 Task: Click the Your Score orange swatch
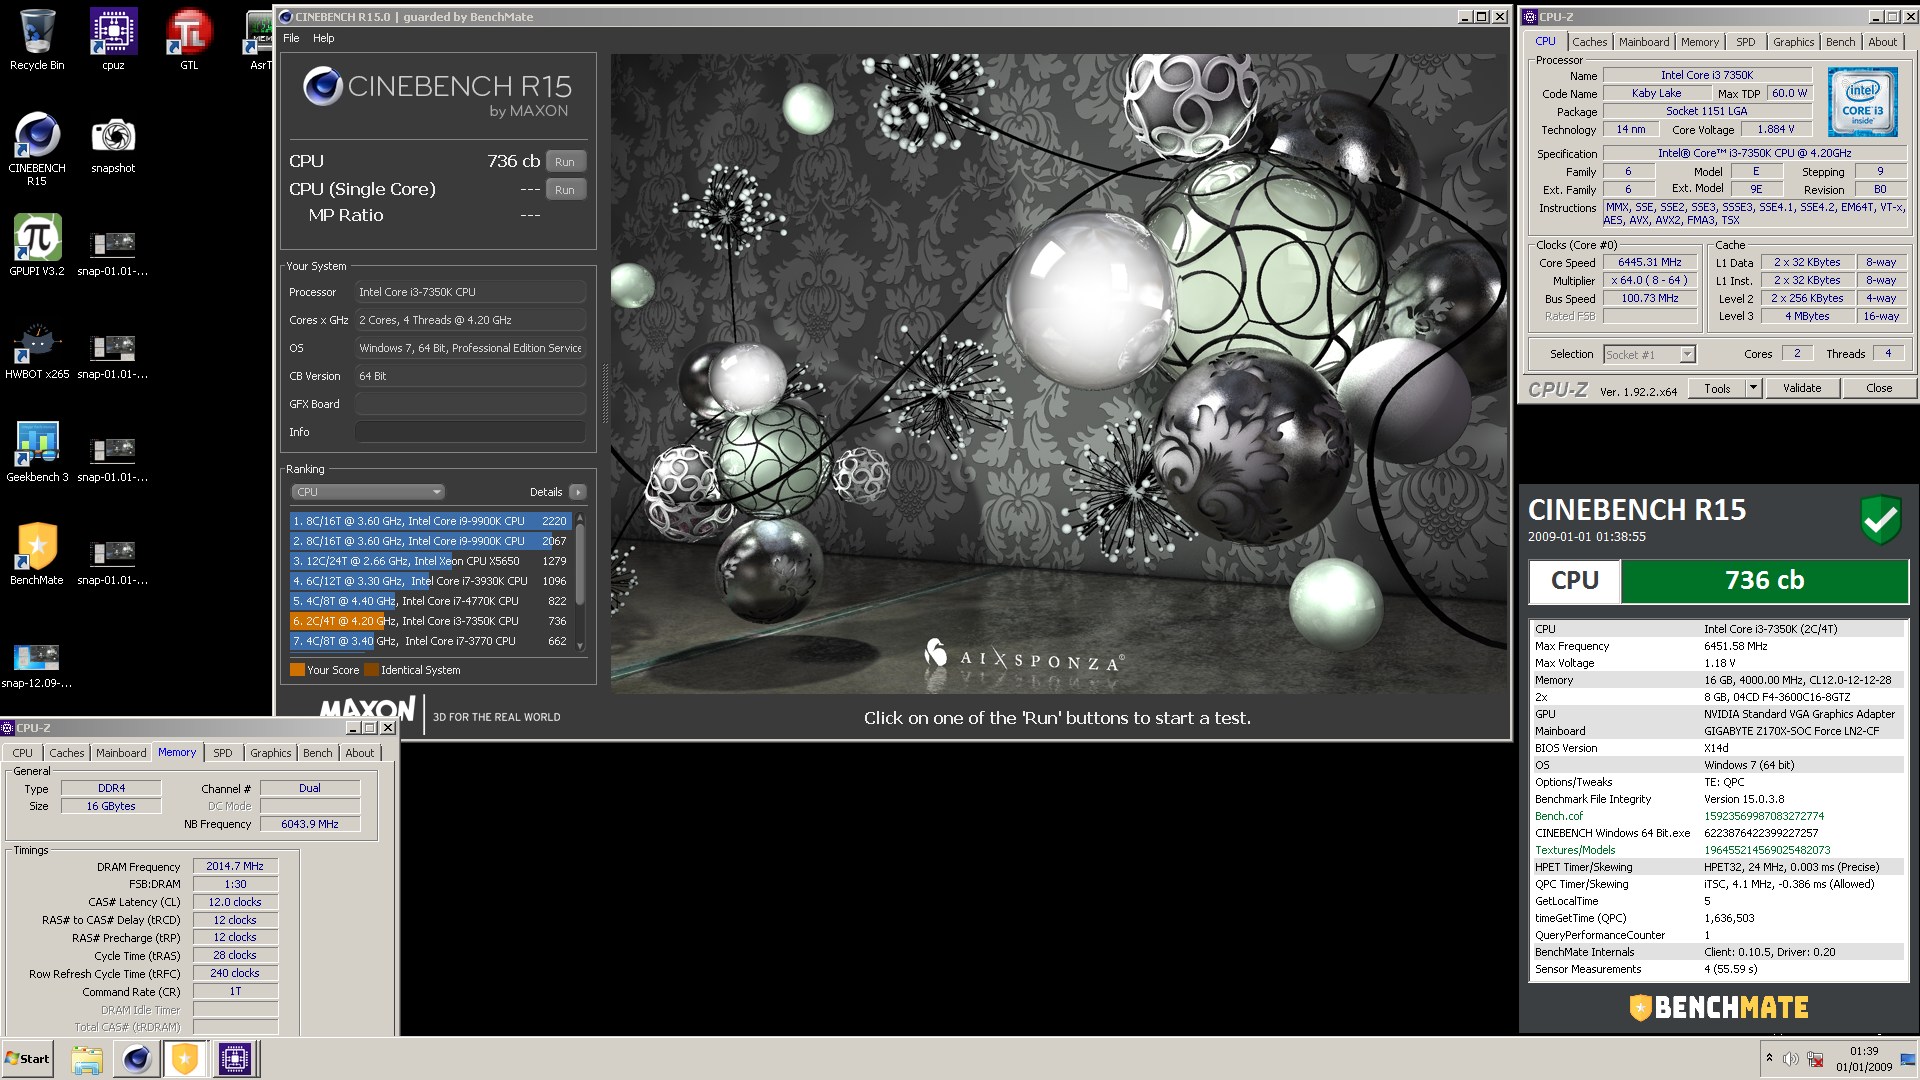[x=297, y=670]
